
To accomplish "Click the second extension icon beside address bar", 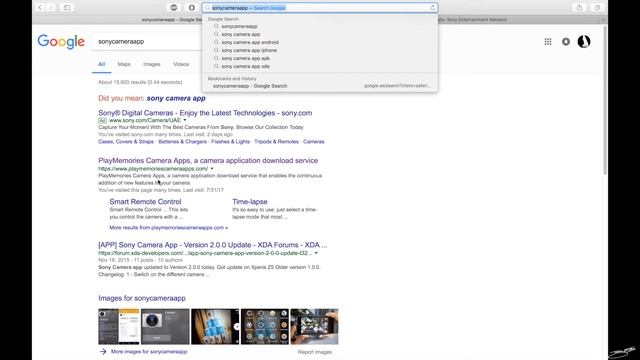I will 191,7.
